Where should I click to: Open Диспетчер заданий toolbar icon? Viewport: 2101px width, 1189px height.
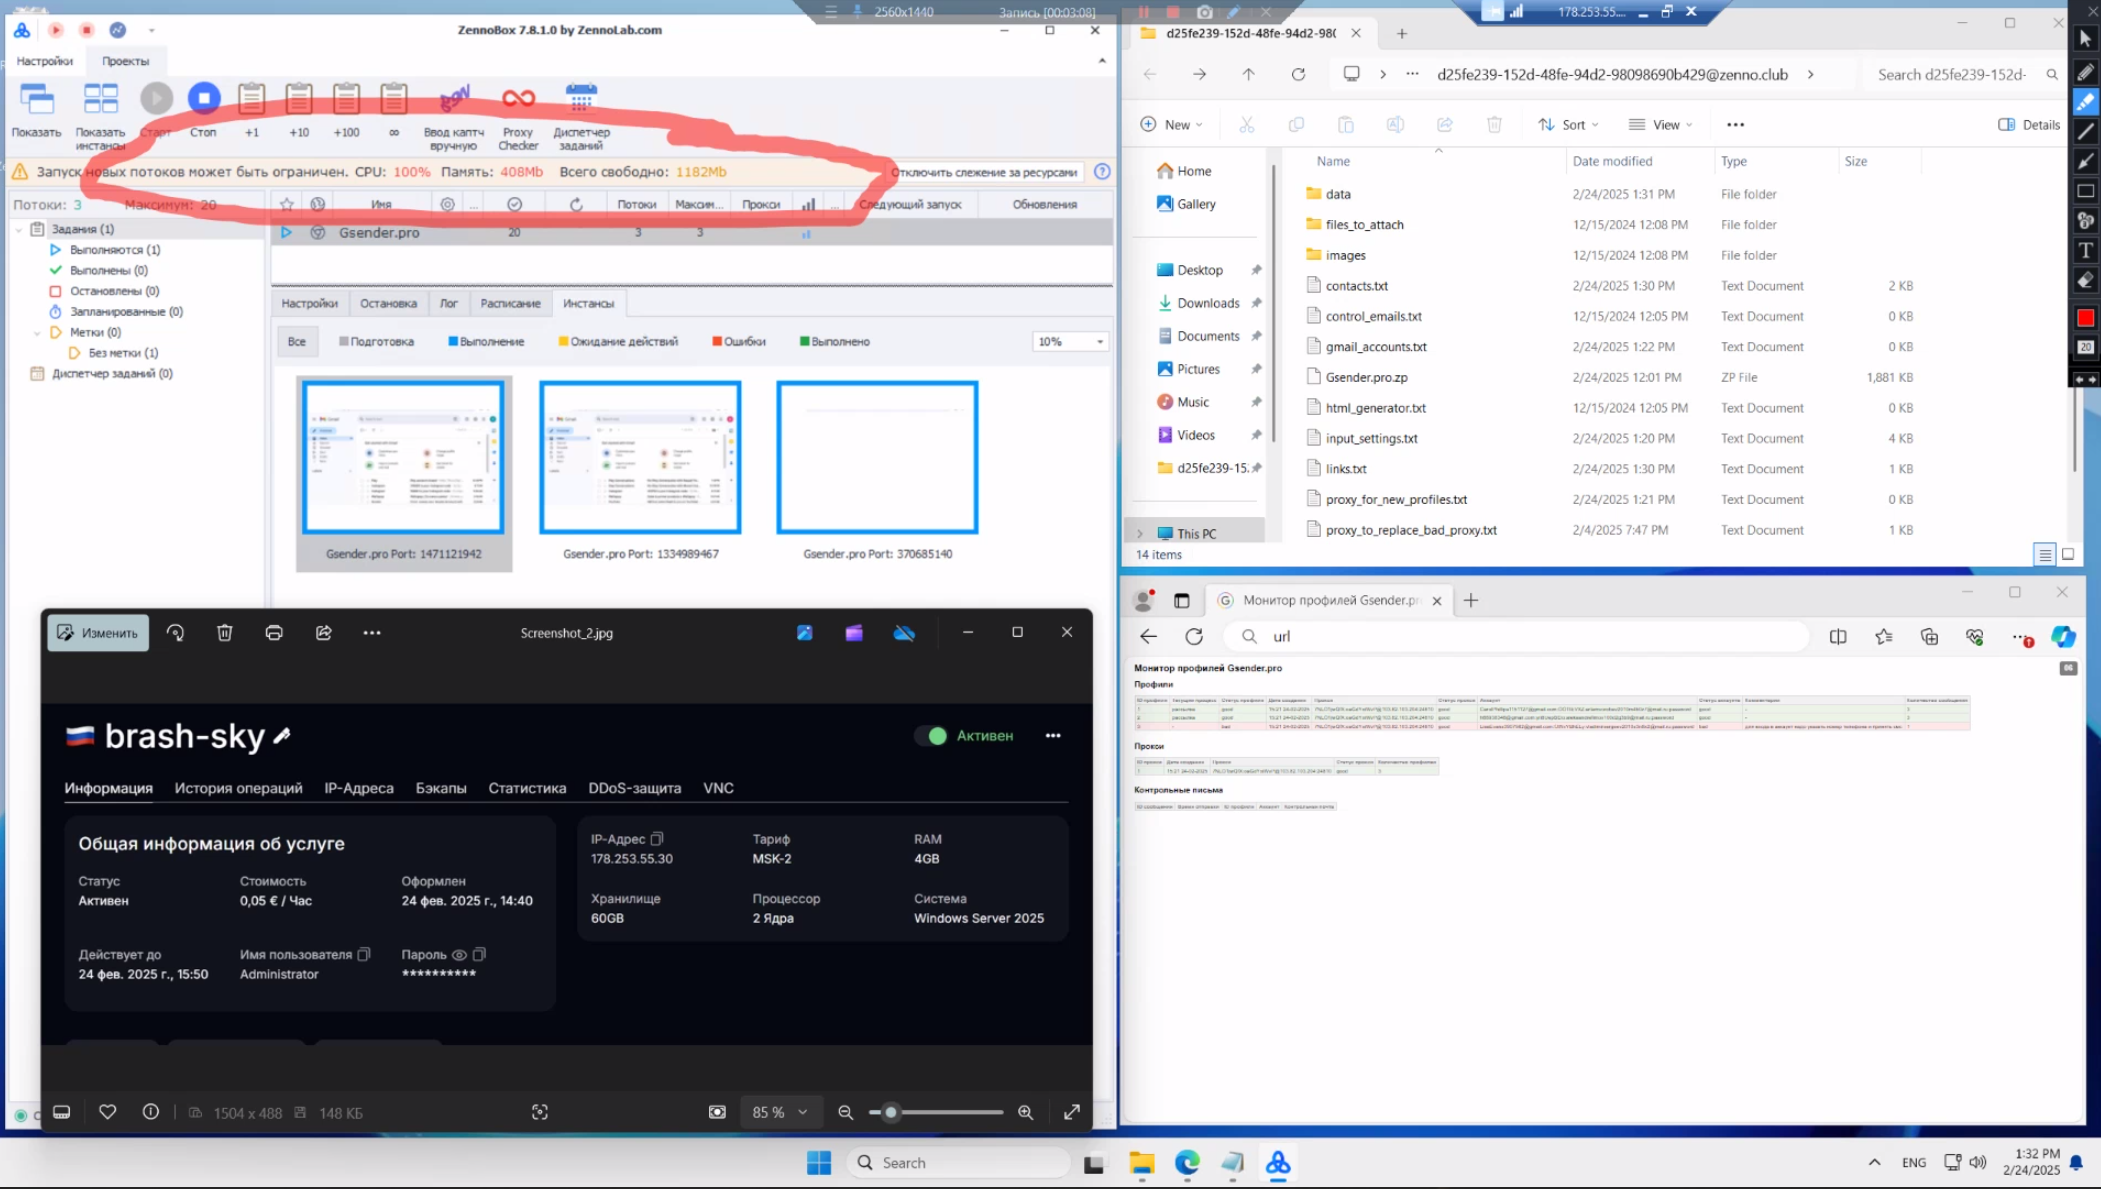pyautogui.click(x=581, y=115)
